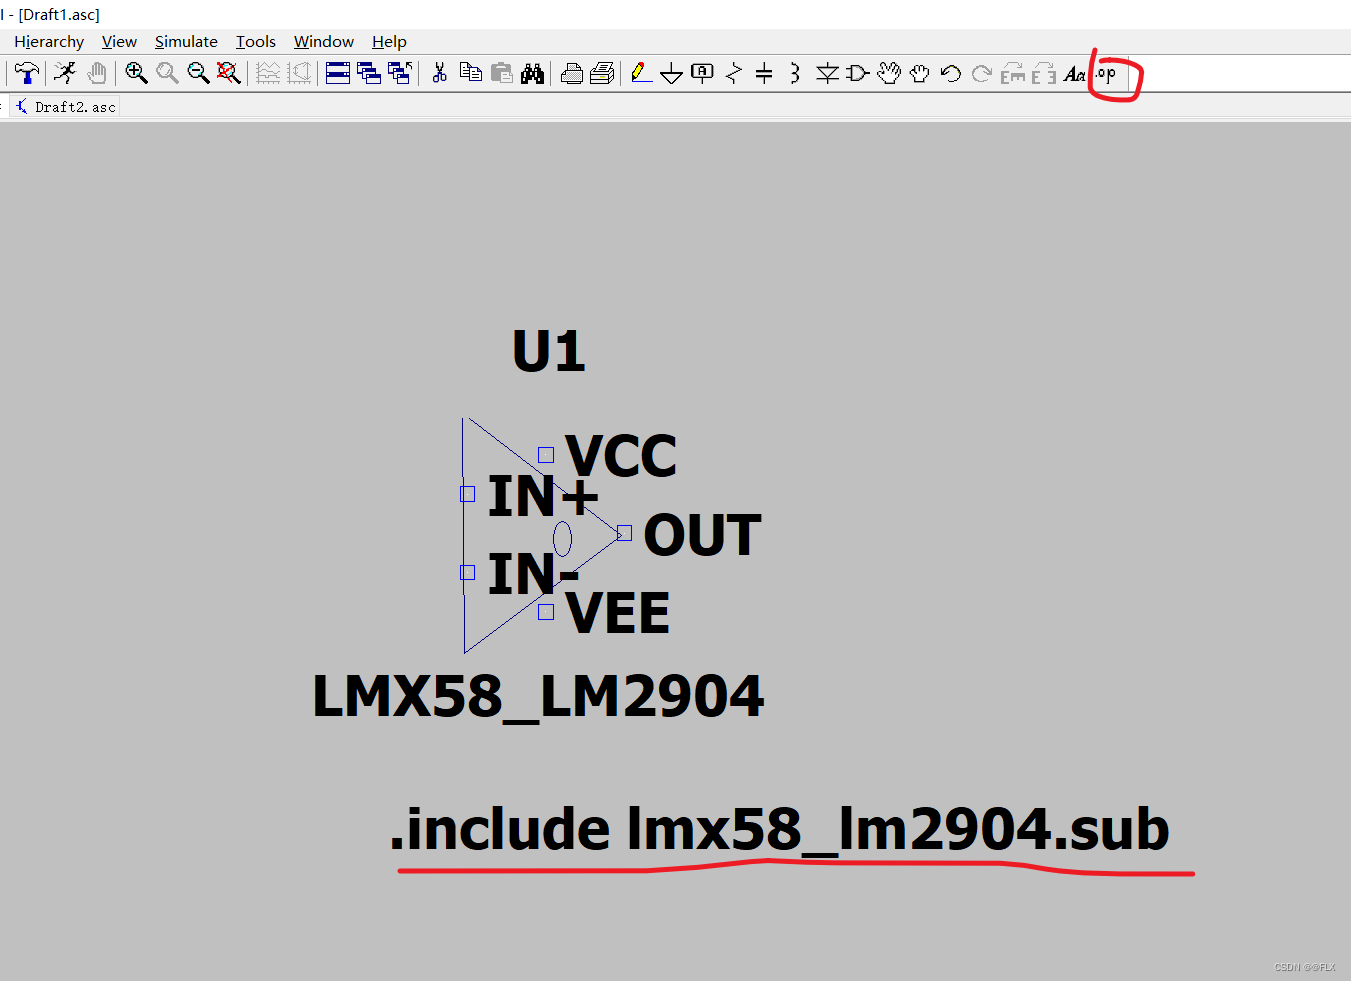Place an Inductor component
The height and width of the screenshot is (981, 1351).
pyautogui.click(x=795, y=73)
